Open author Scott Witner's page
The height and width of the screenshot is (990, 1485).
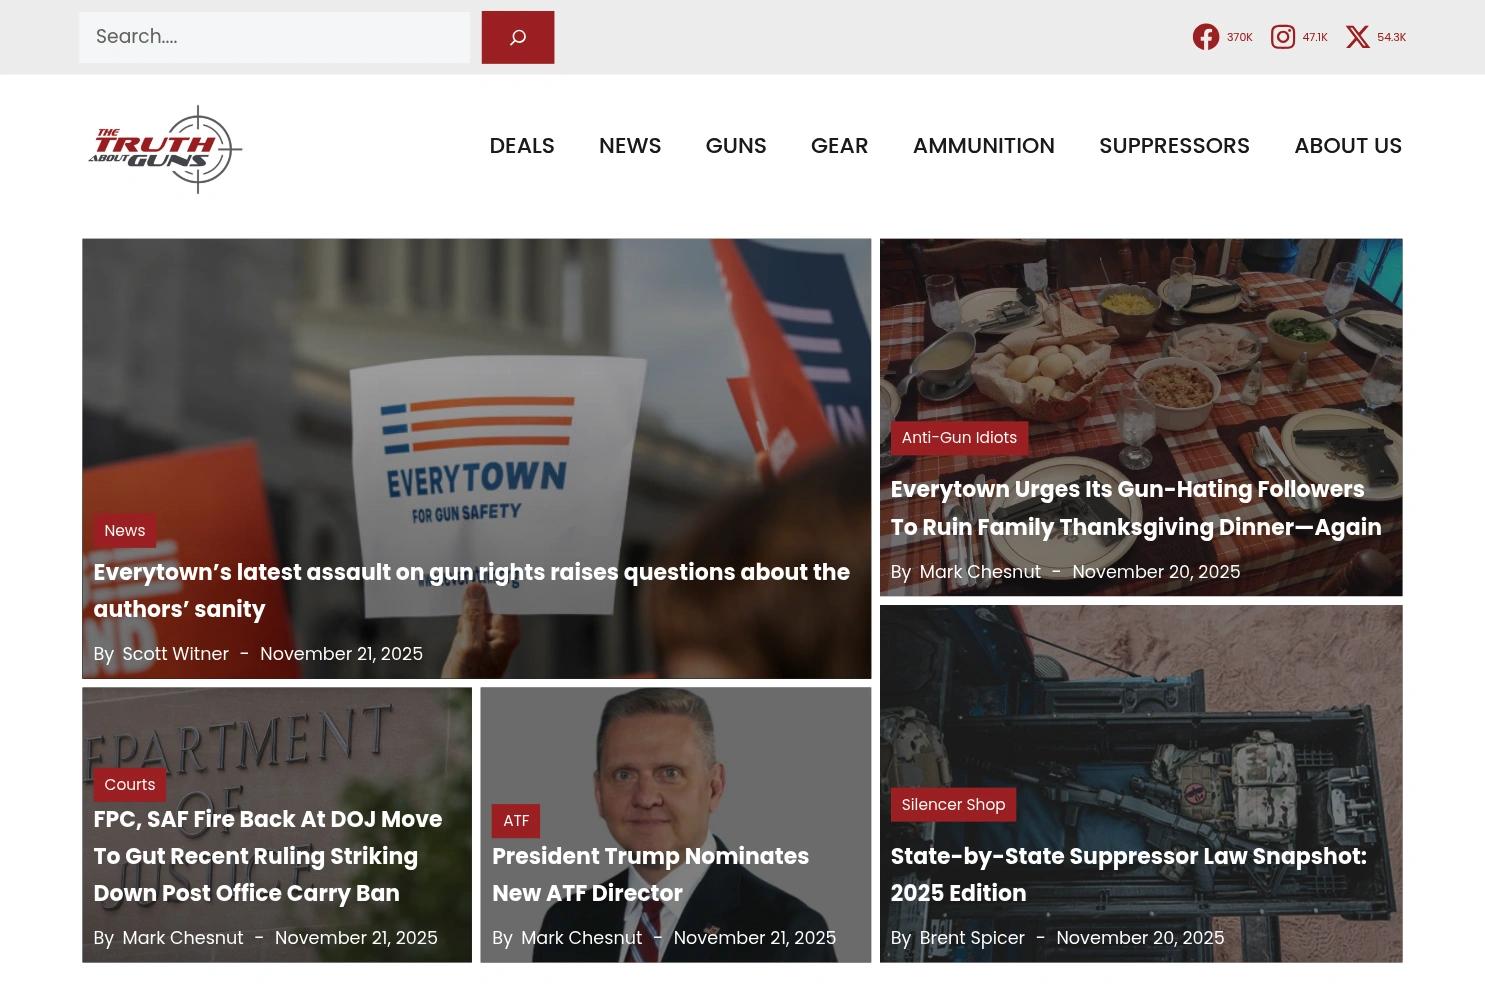[176, 654]
